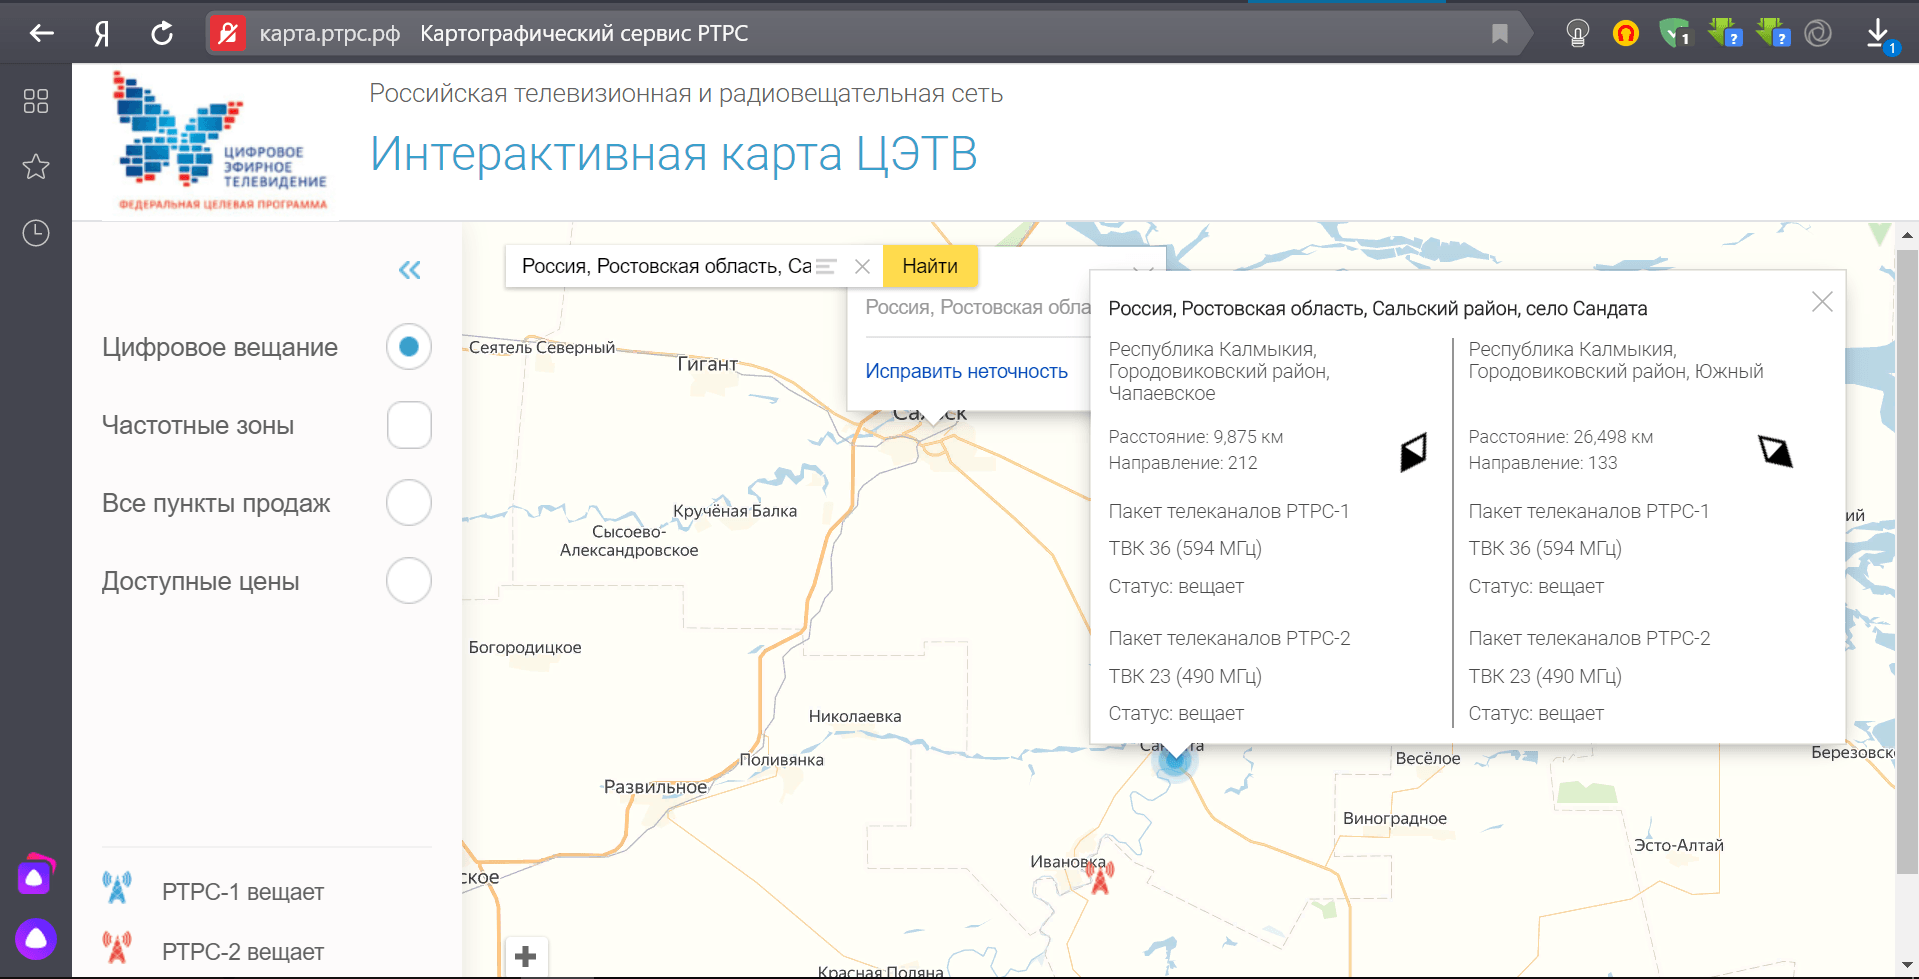Click the Цифровое эфирное телевидение logo
The width and height of the screenshot is (1919, 979).
pos(222,141)
